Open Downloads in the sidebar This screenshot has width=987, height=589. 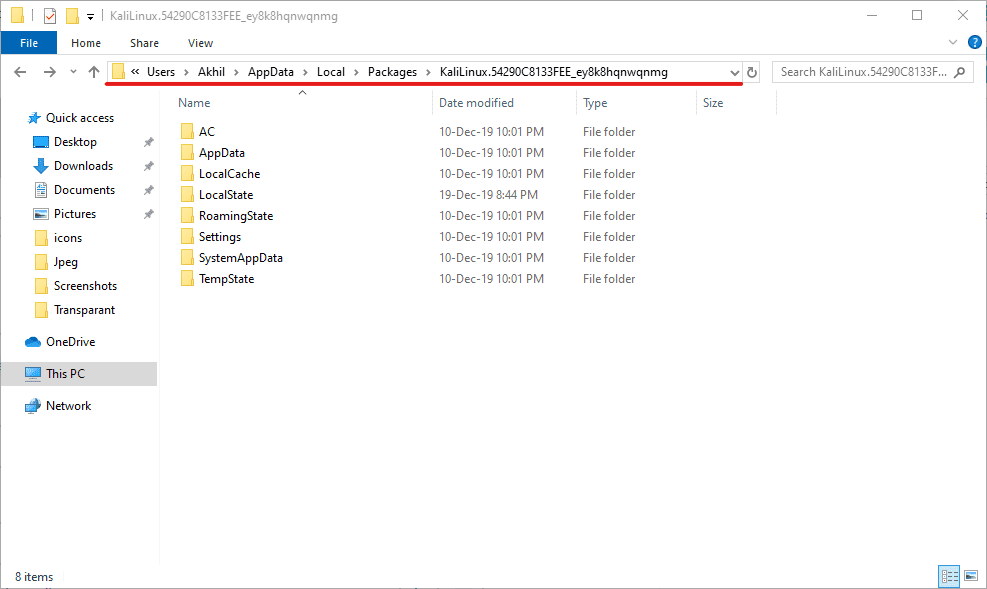84,165
